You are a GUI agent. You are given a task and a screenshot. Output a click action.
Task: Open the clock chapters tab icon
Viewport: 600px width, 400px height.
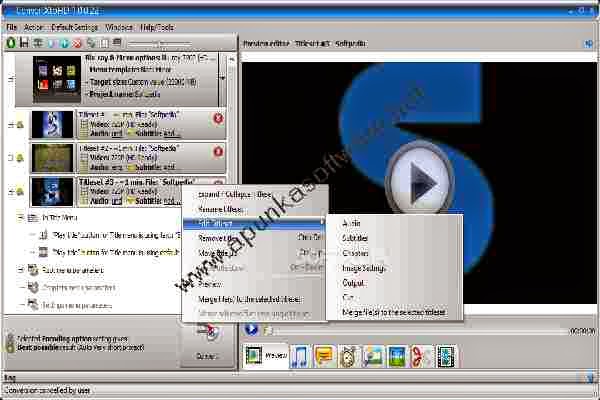coord(347,356)
